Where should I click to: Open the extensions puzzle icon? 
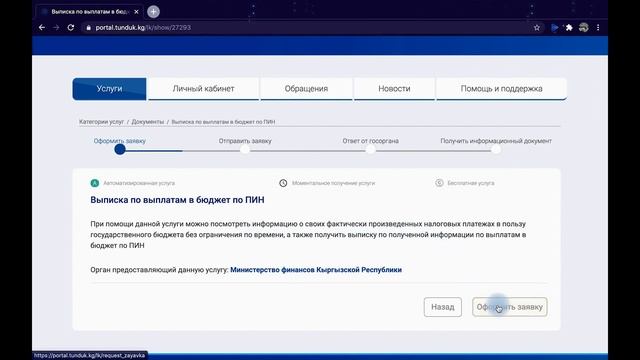coord(569,27)
